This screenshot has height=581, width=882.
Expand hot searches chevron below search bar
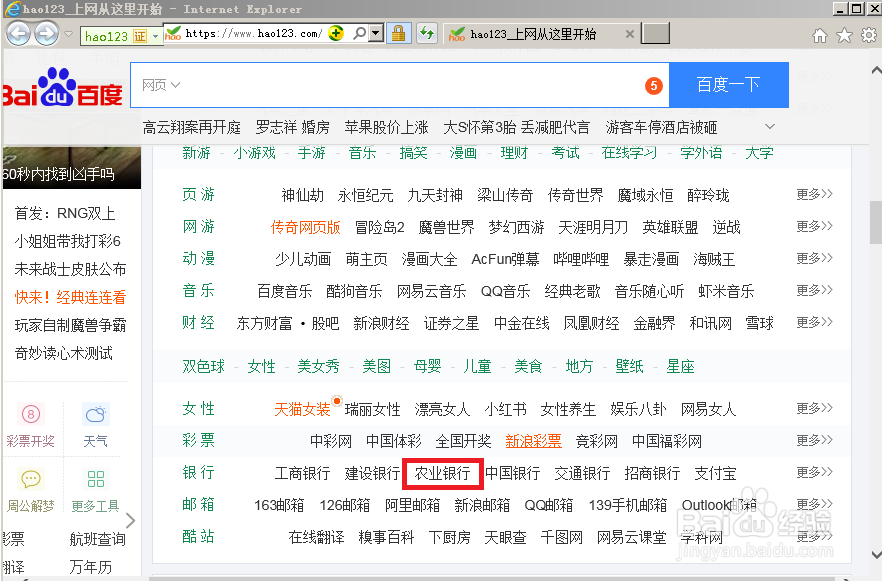point(770,127)
